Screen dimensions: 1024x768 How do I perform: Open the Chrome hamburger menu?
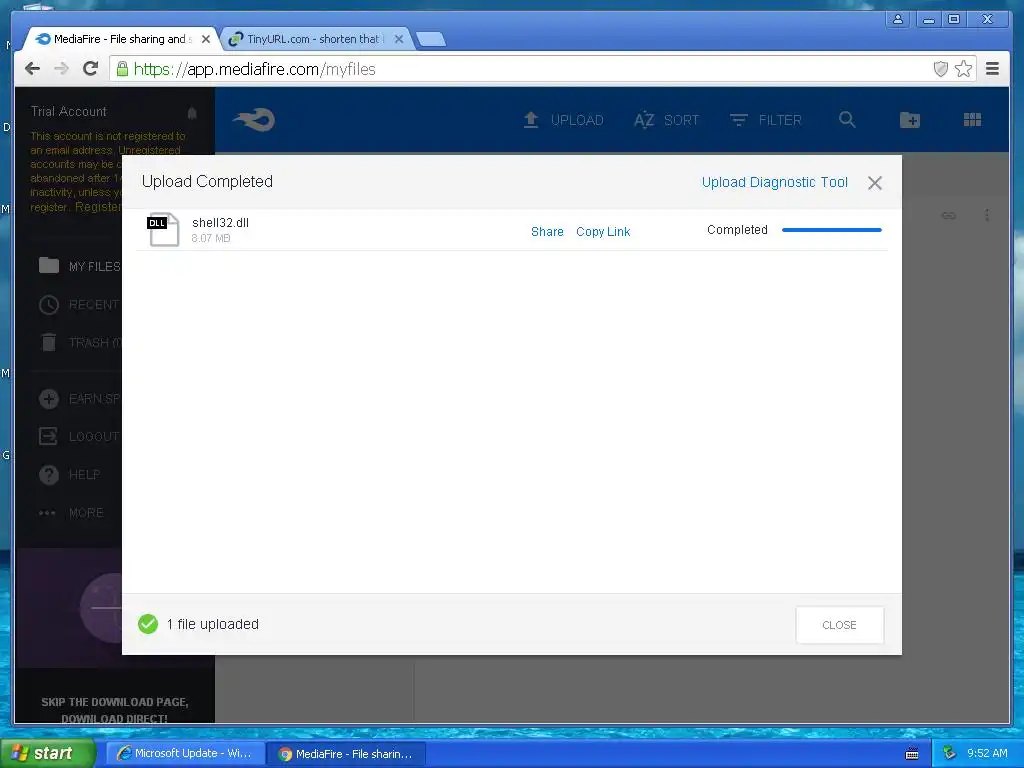tap(992, 69)
